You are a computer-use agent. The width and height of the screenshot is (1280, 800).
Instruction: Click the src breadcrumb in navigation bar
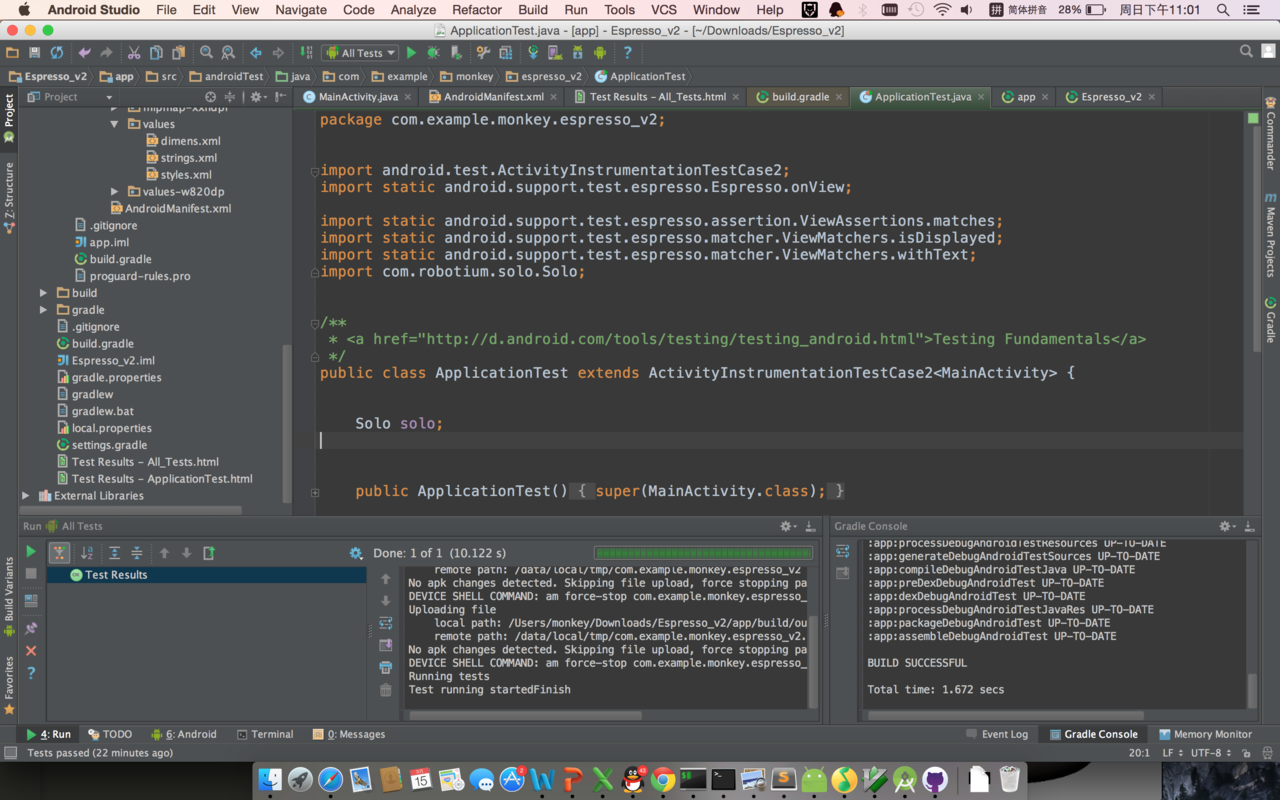(x=161, y=76)
